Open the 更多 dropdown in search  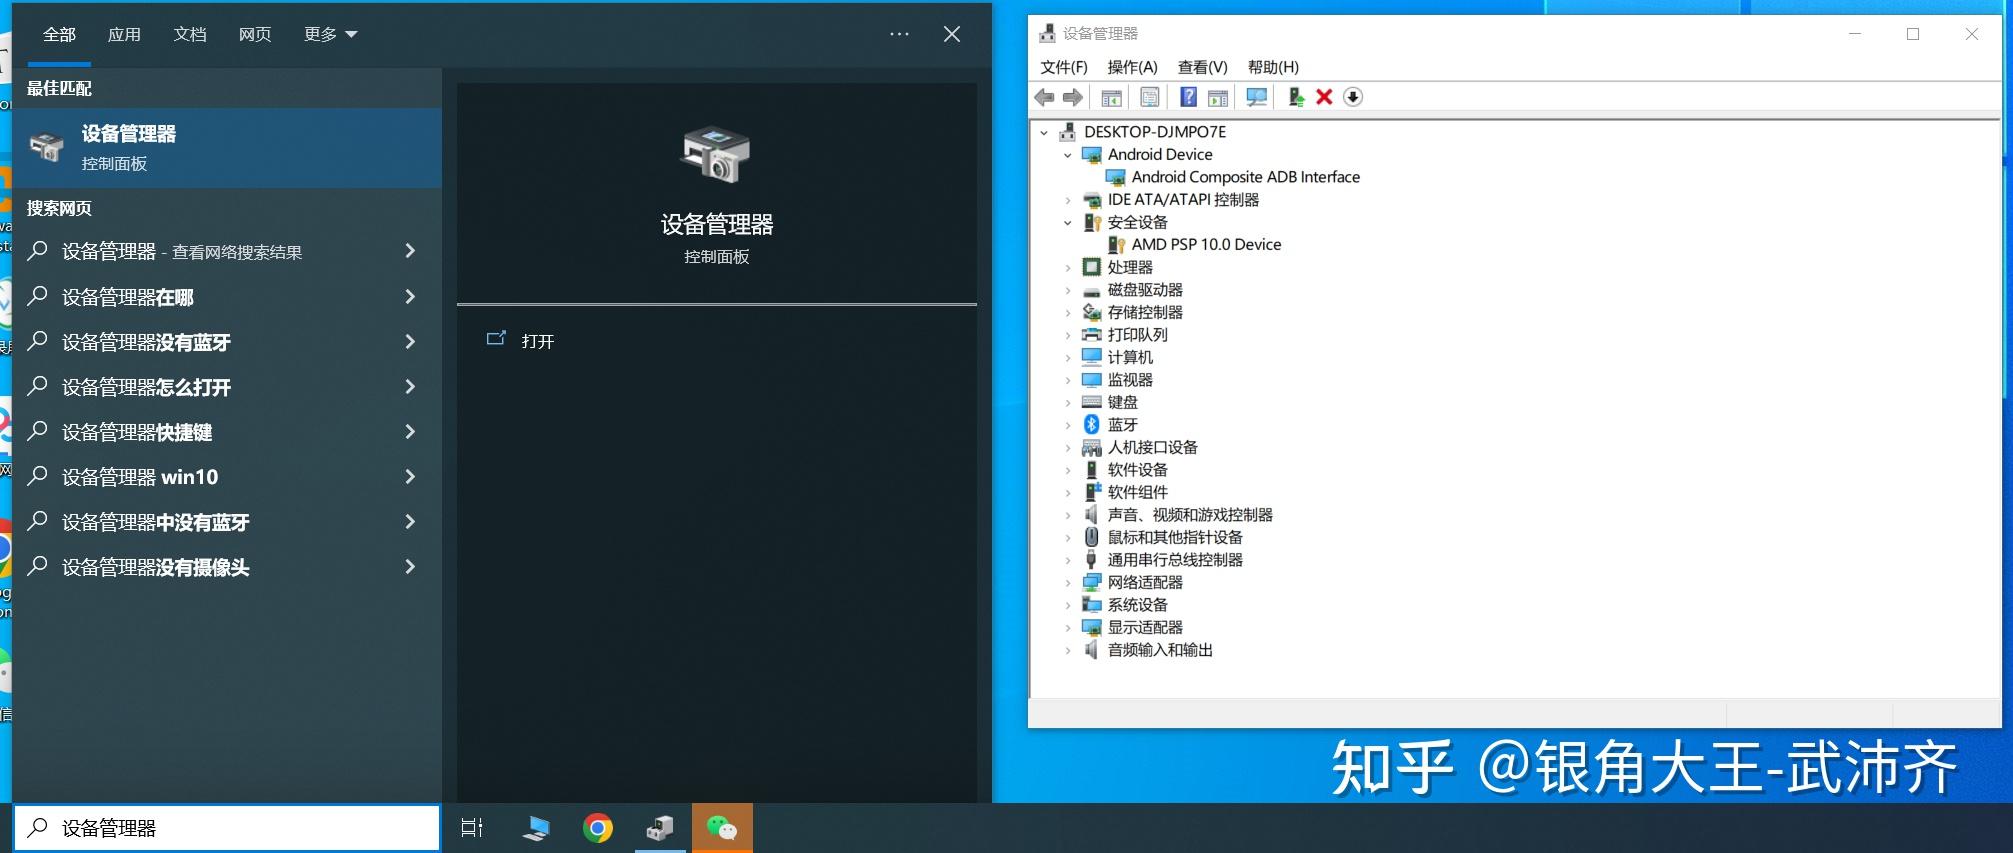[330, 34]
